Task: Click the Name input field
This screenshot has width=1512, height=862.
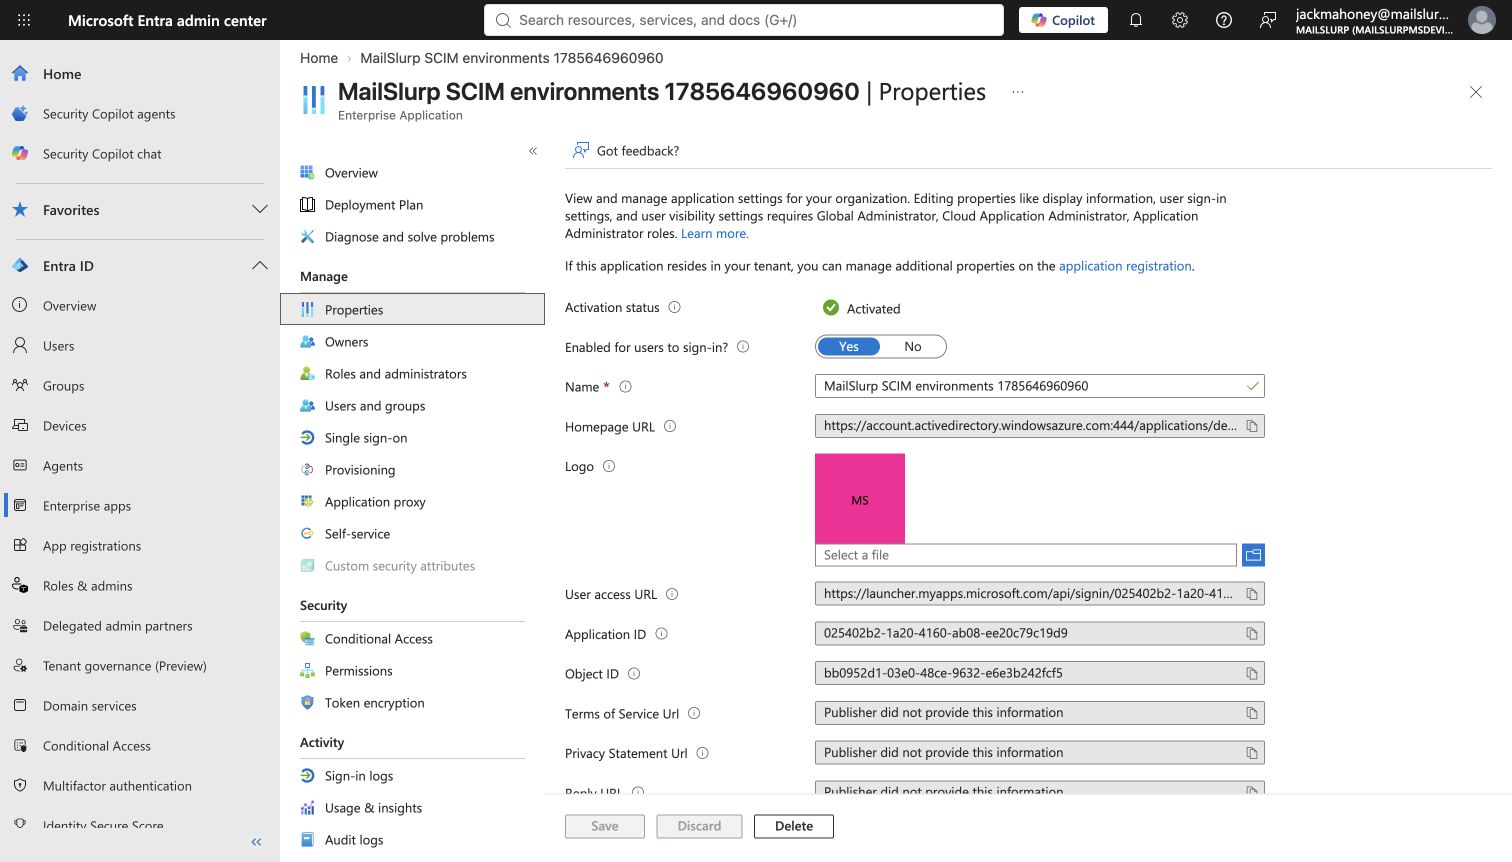Action: tap(1039, 386)
